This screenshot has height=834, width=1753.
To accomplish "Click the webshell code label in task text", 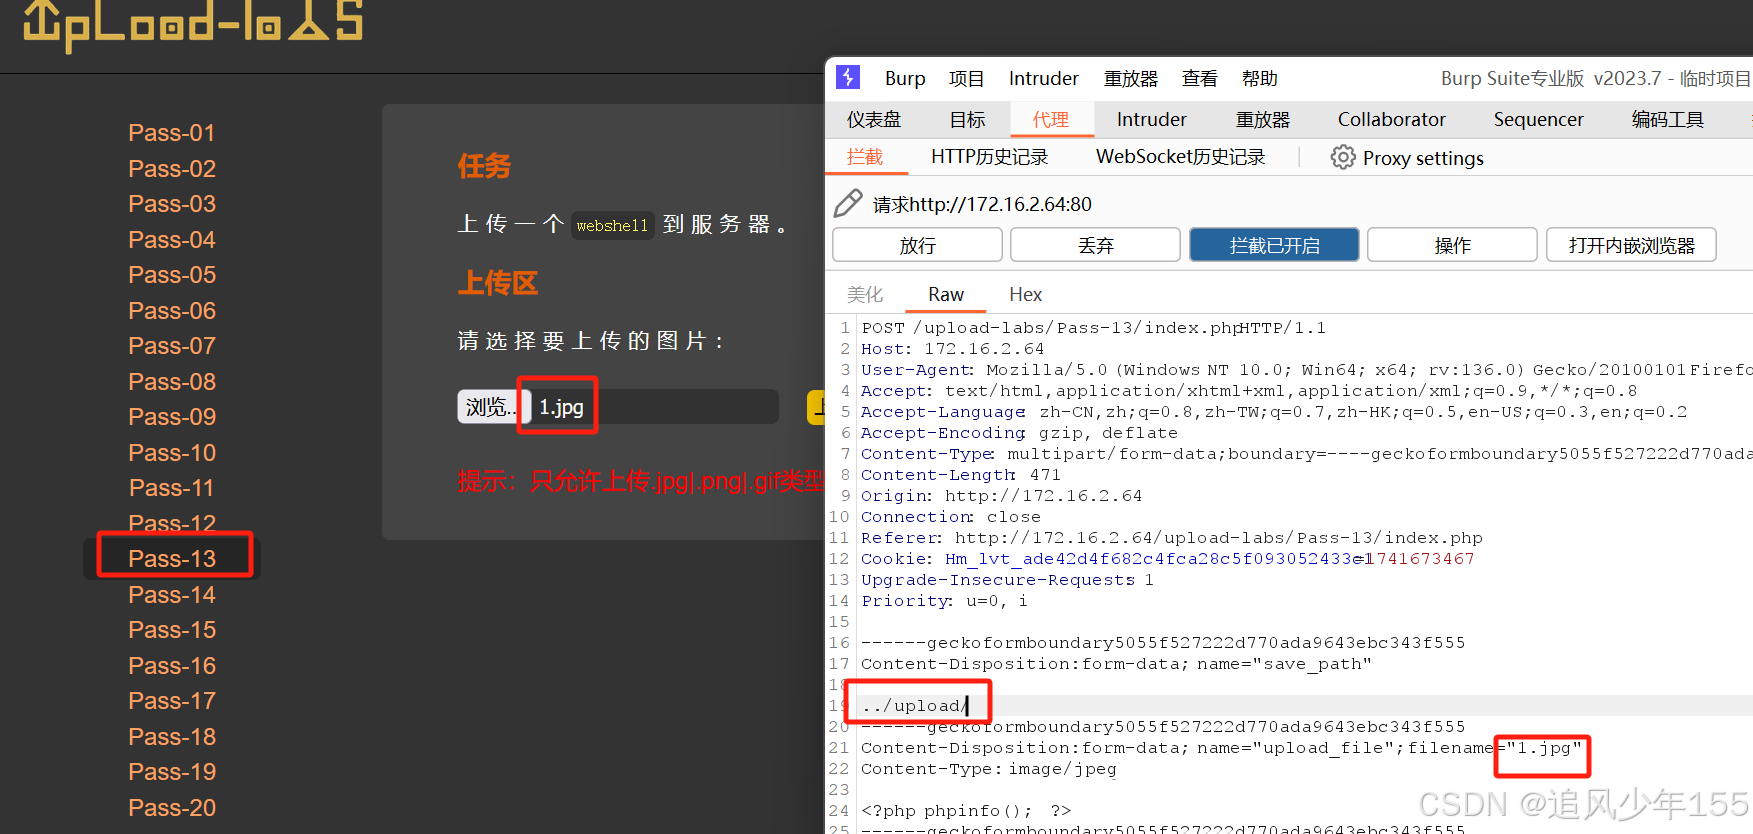I will (612, 225).
